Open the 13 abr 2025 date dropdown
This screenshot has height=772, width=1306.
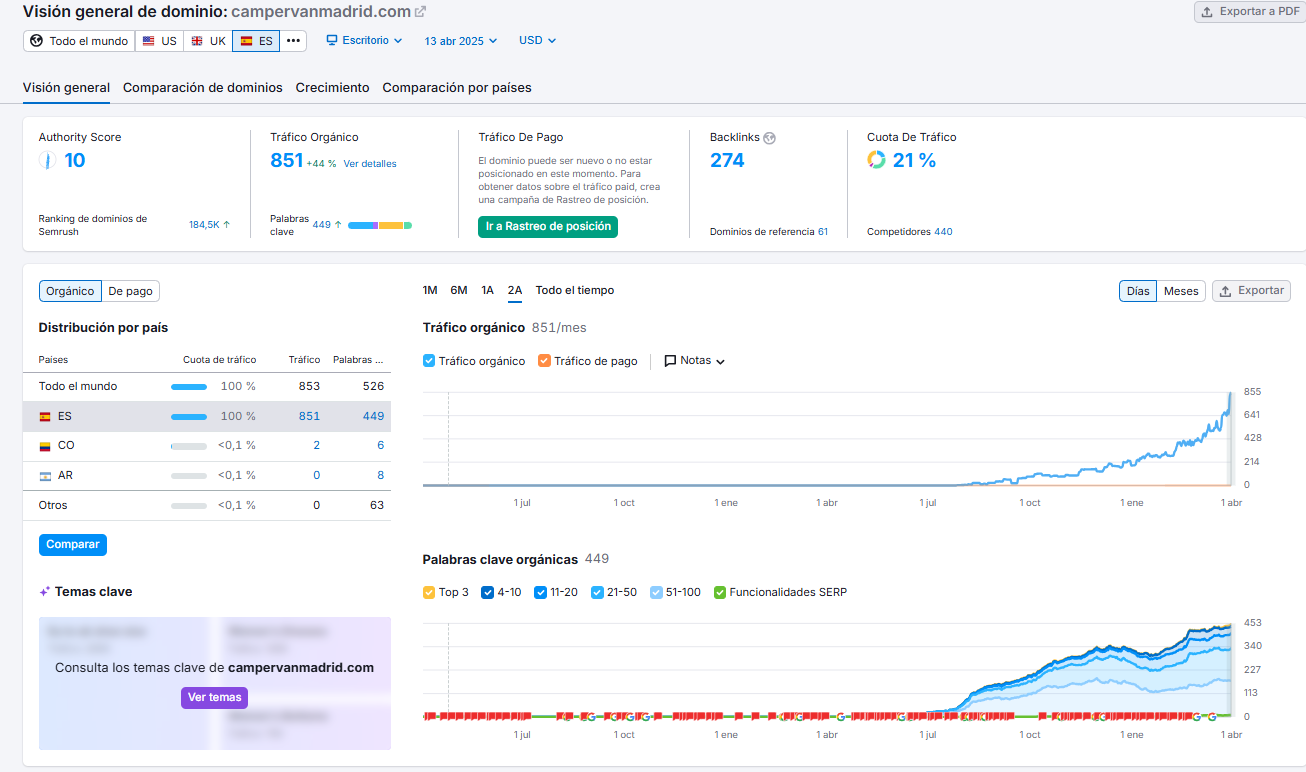point(460,41)
